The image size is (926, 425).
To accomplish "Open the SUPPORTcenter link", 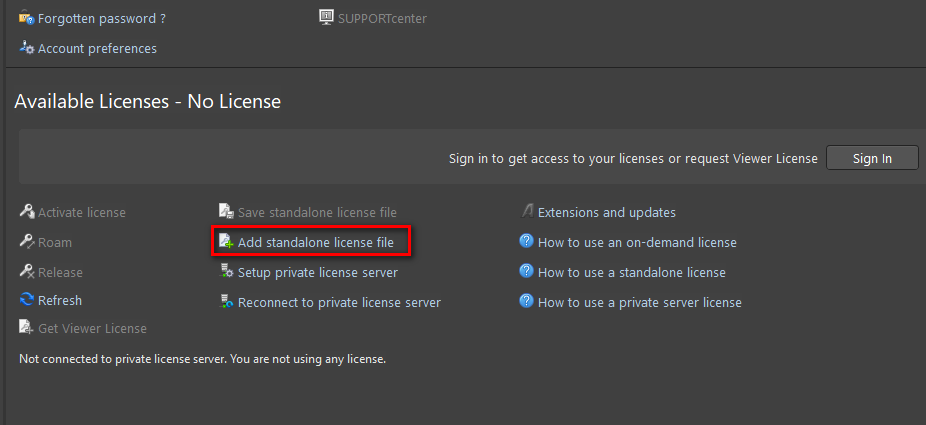I will click(x=384, y=18).
